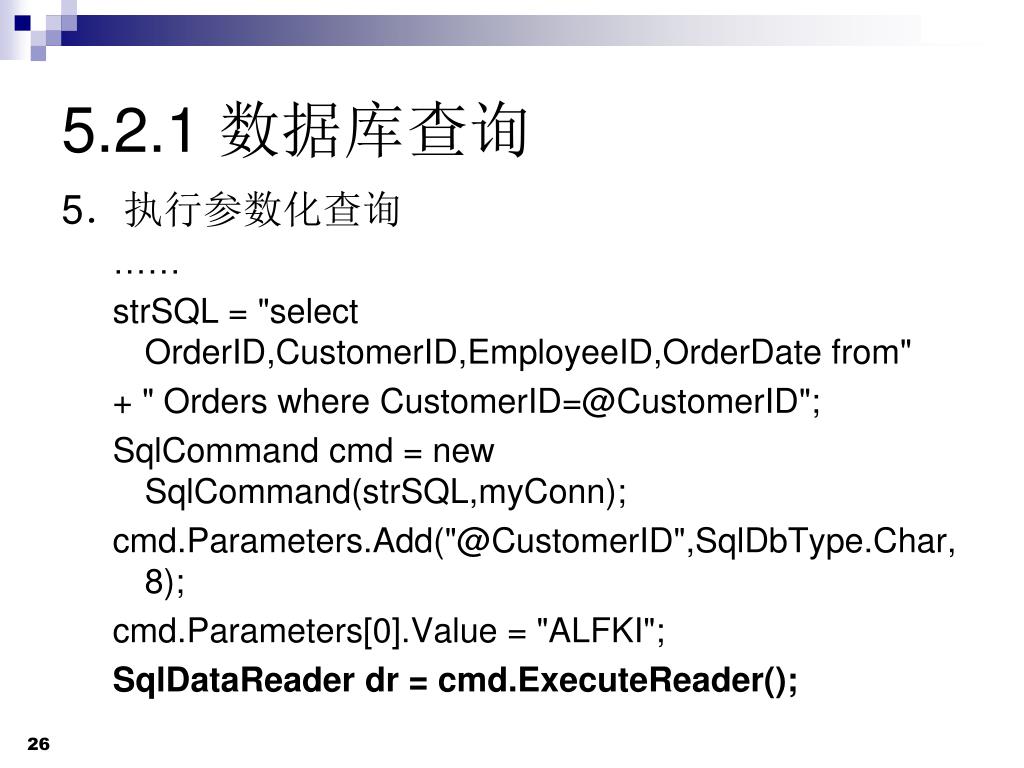The image size is (1024, 768).
Task: Click the SqlCommand cmd = new line
Action: (x=303, y=451)
